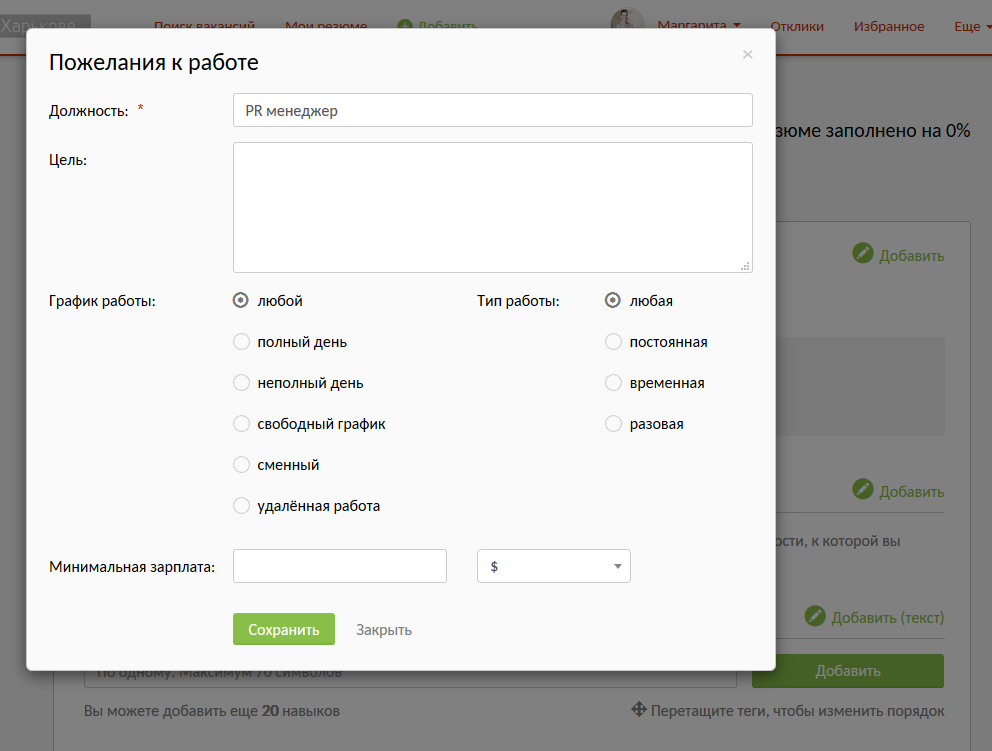Select 'временная' work type option
992x751 pixels.
point(614,383)
